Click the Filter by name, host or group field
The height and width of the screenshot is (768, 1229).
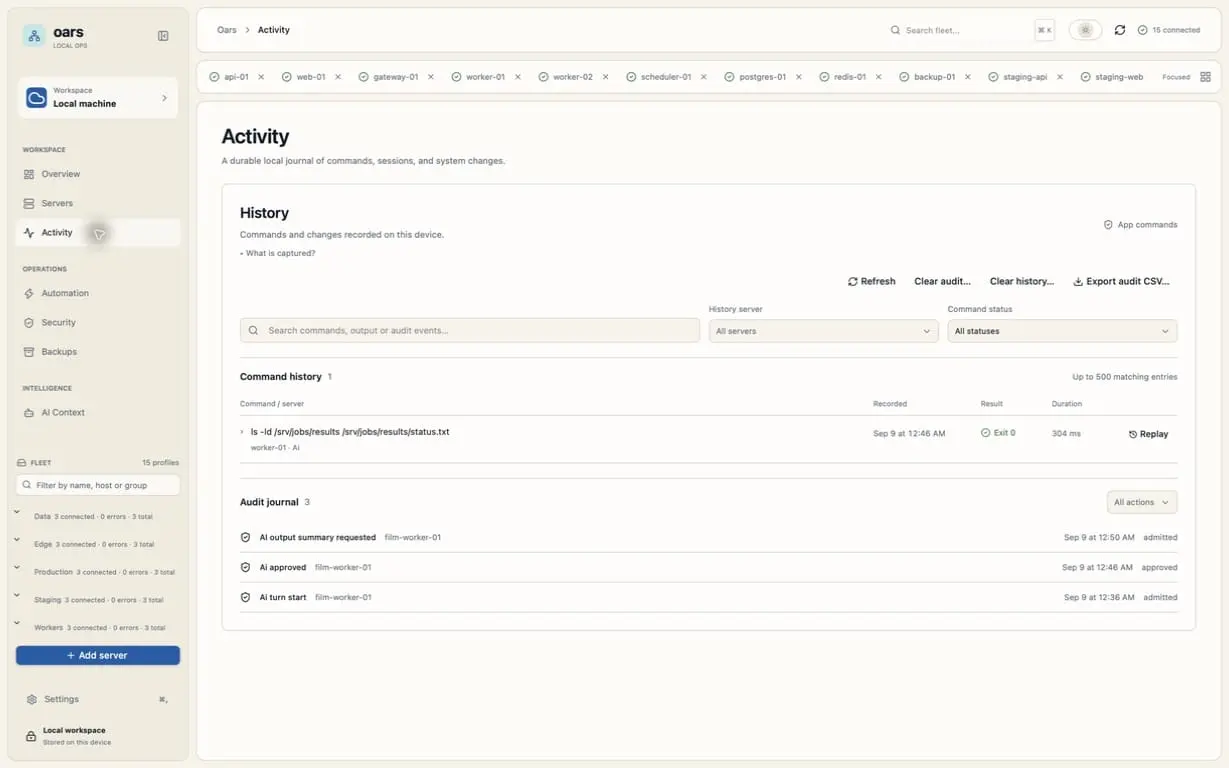click(x=97, y=485)
